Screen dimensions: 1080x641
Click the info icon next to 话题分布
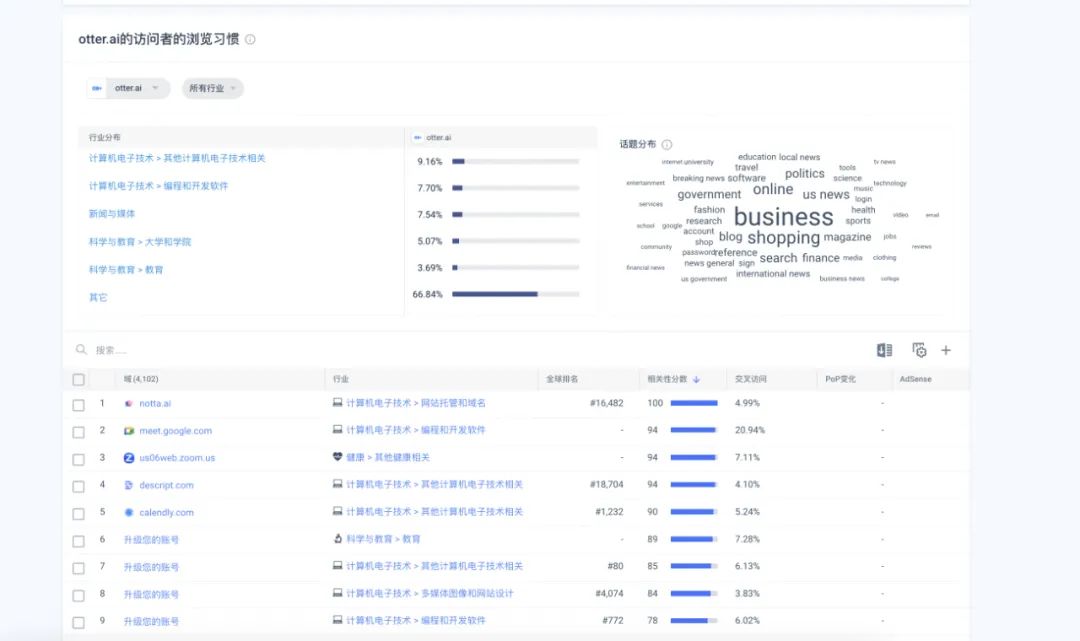[667, 145]
